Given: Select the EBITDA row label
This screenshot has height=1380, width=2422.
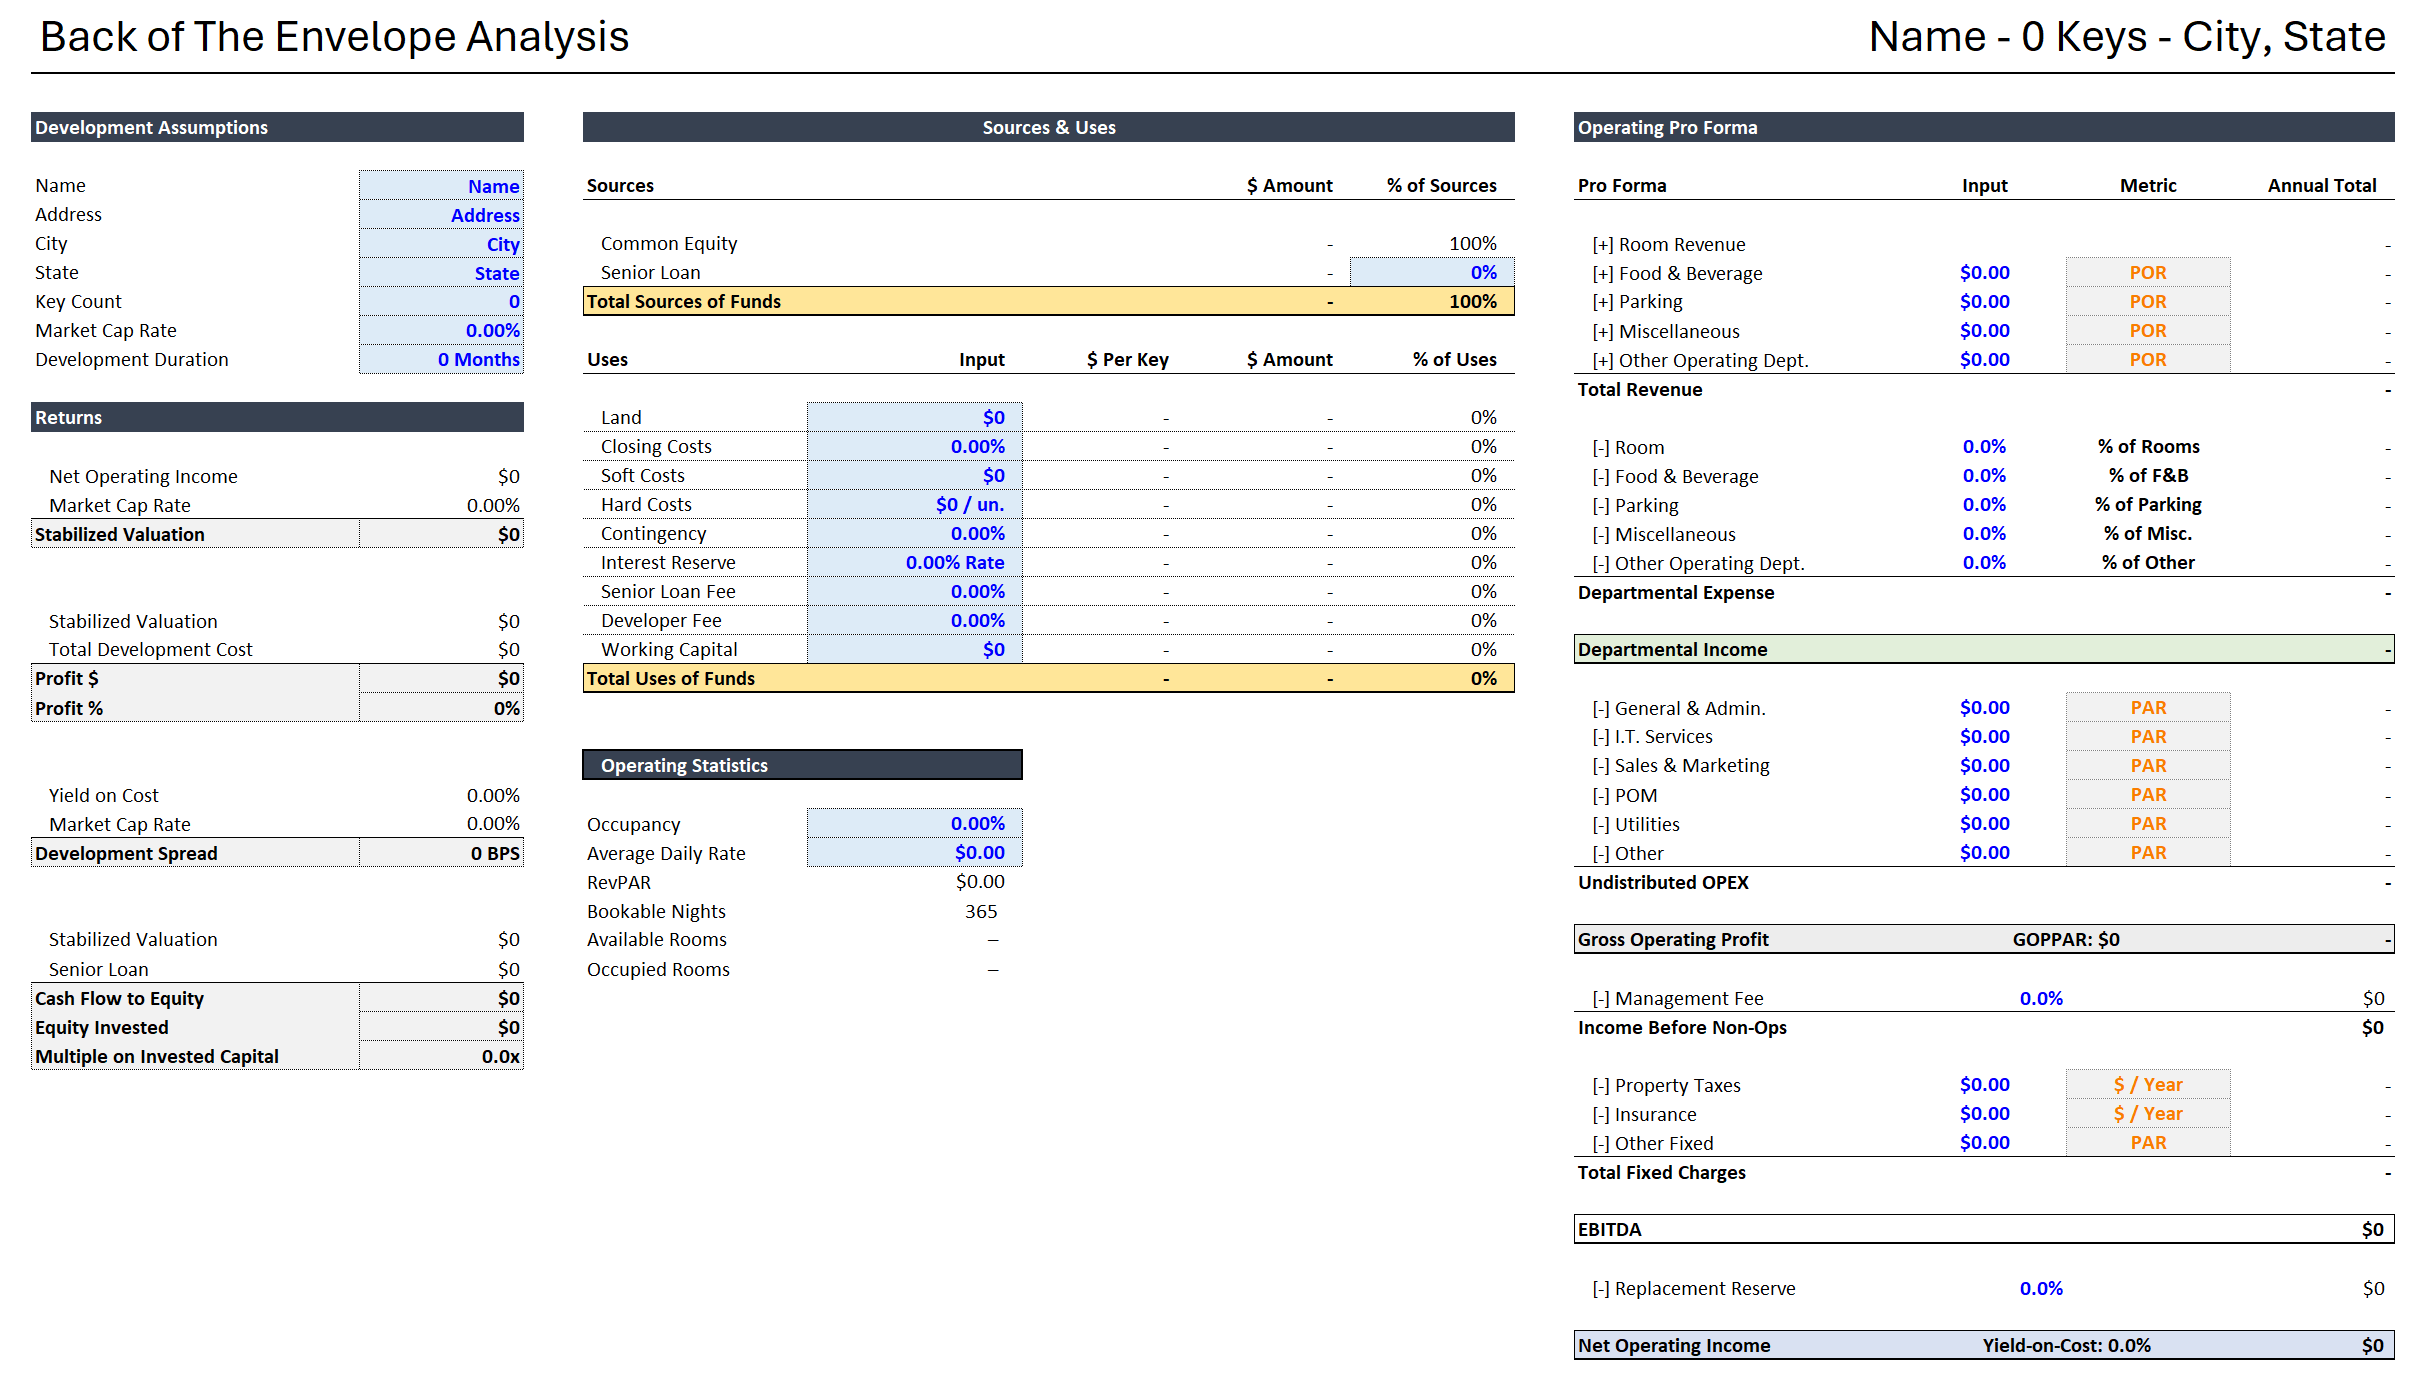Looking at the screenshot, I should (x=1609, y=1230).
